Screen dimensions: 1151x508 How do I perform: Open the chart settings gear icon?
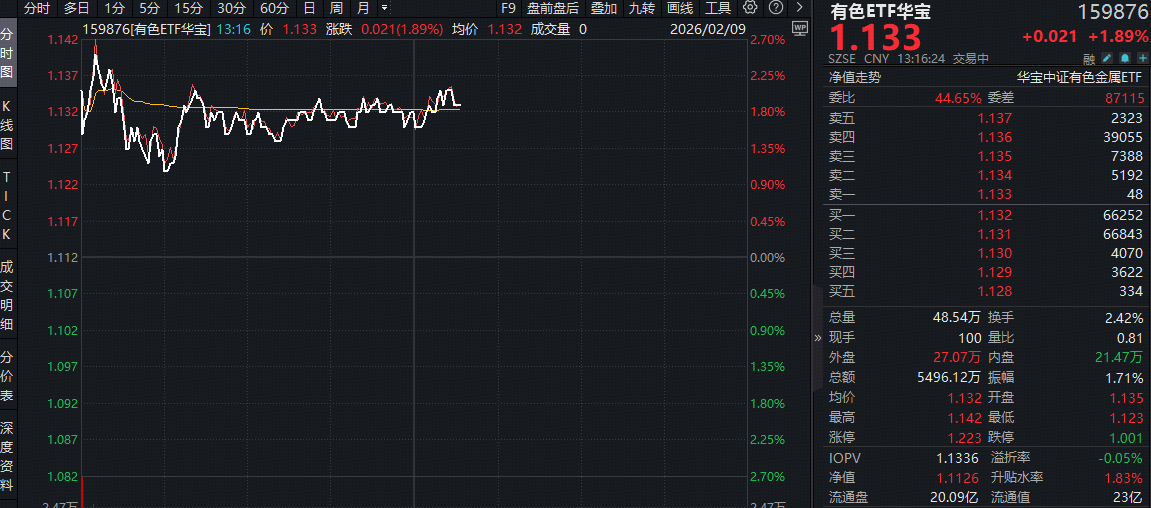click(x=750, y=8)
